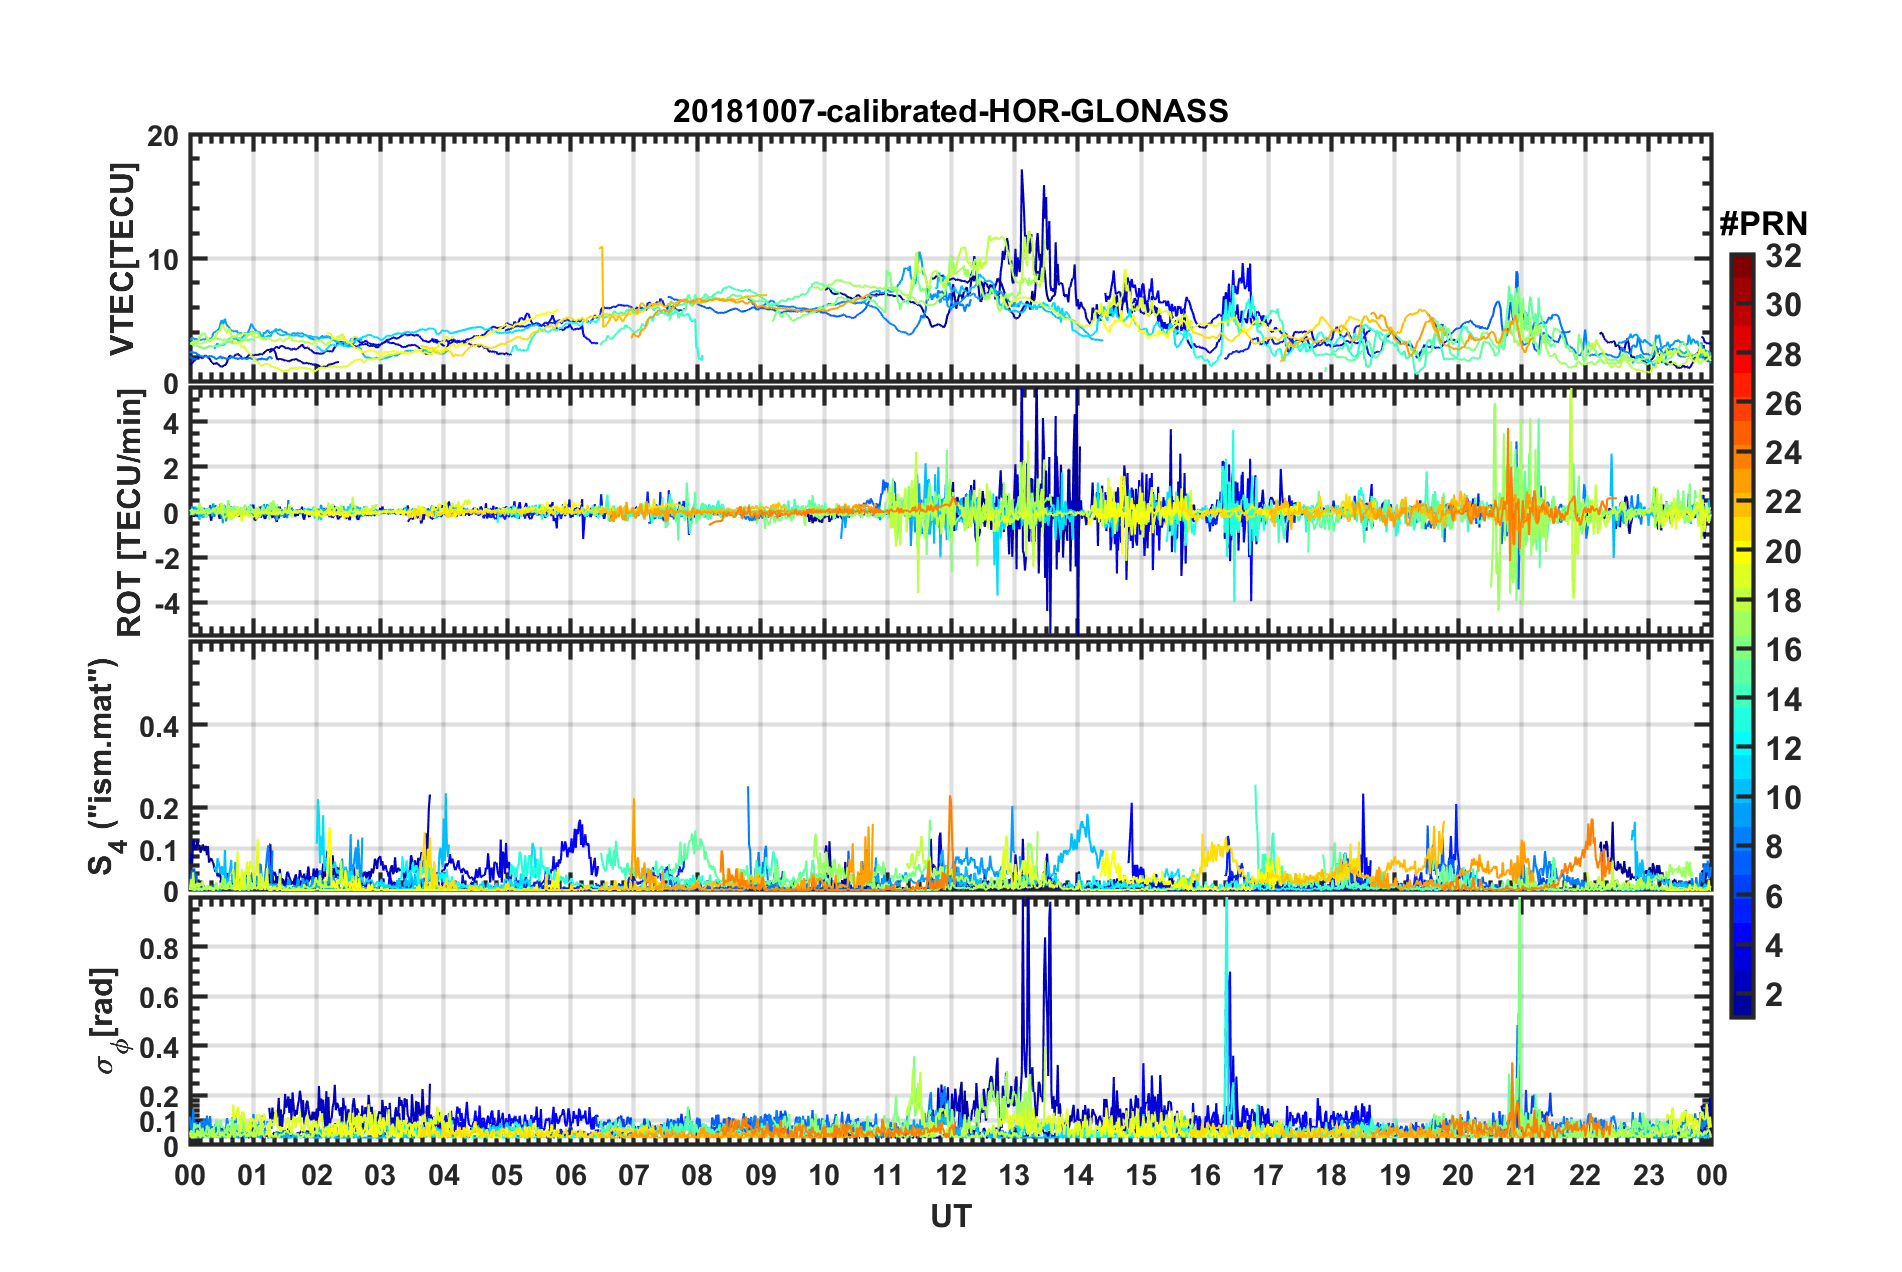Screen dimensions: 1902x1272
Task: Click the colorbar tick label 26
Action: click(1782, 405)
